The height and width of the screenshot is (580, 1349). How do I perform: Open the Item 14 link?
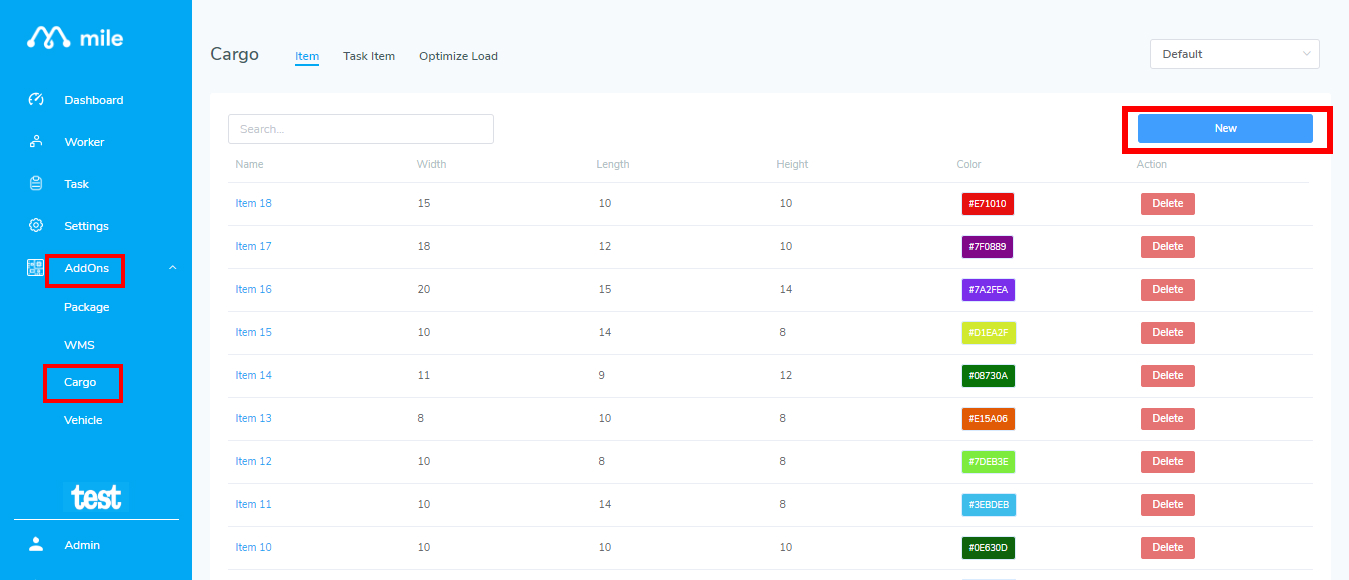253,375
